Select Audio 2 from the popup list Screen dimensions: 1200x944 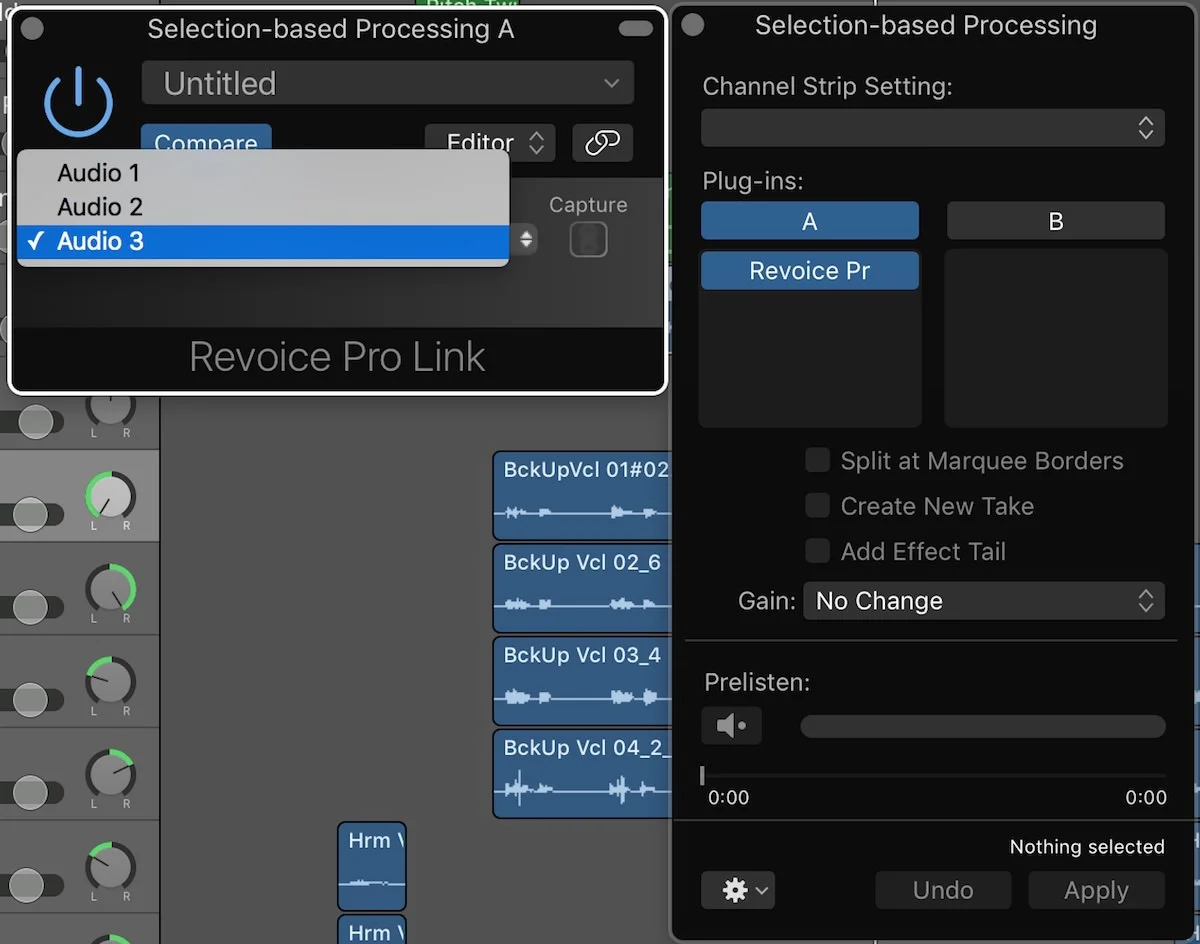(262, 207)
